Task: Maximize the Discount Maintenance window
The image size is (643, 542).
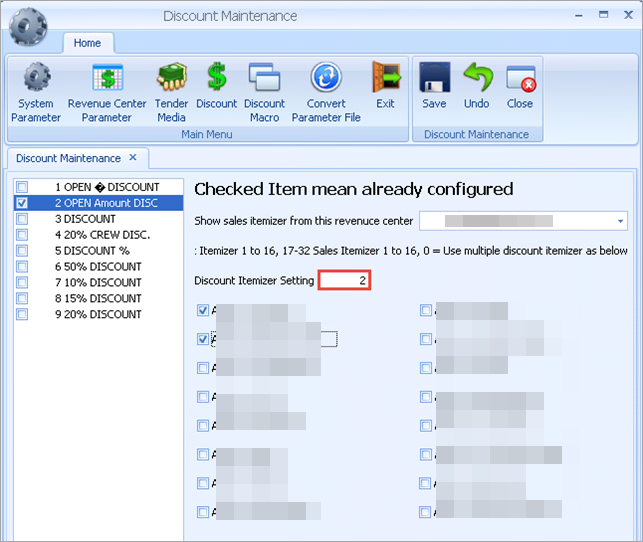Action: [x=603, y=15]
